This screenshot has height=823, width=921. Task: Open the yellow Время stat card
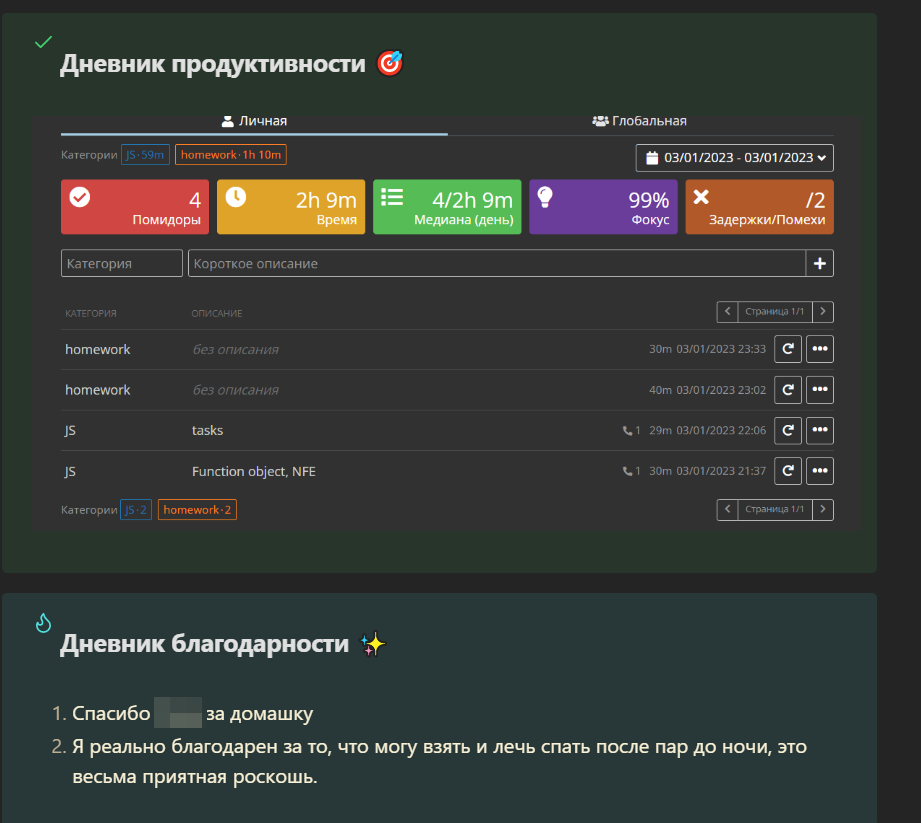pyautogui.click(x=291, y=207)
